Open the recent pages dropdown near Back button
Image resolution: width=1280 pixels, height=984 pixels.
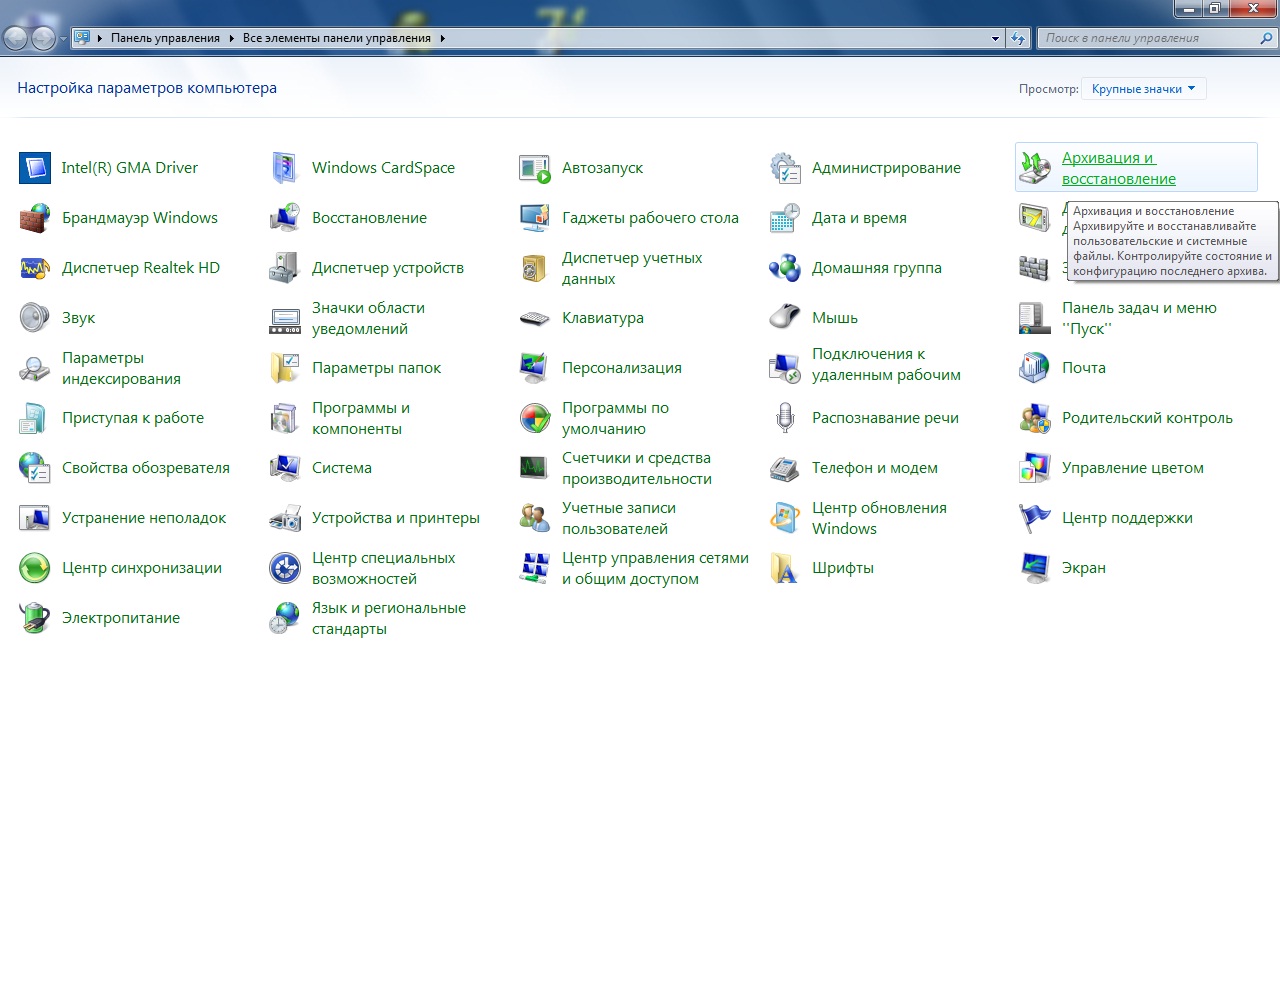(63, 39)
